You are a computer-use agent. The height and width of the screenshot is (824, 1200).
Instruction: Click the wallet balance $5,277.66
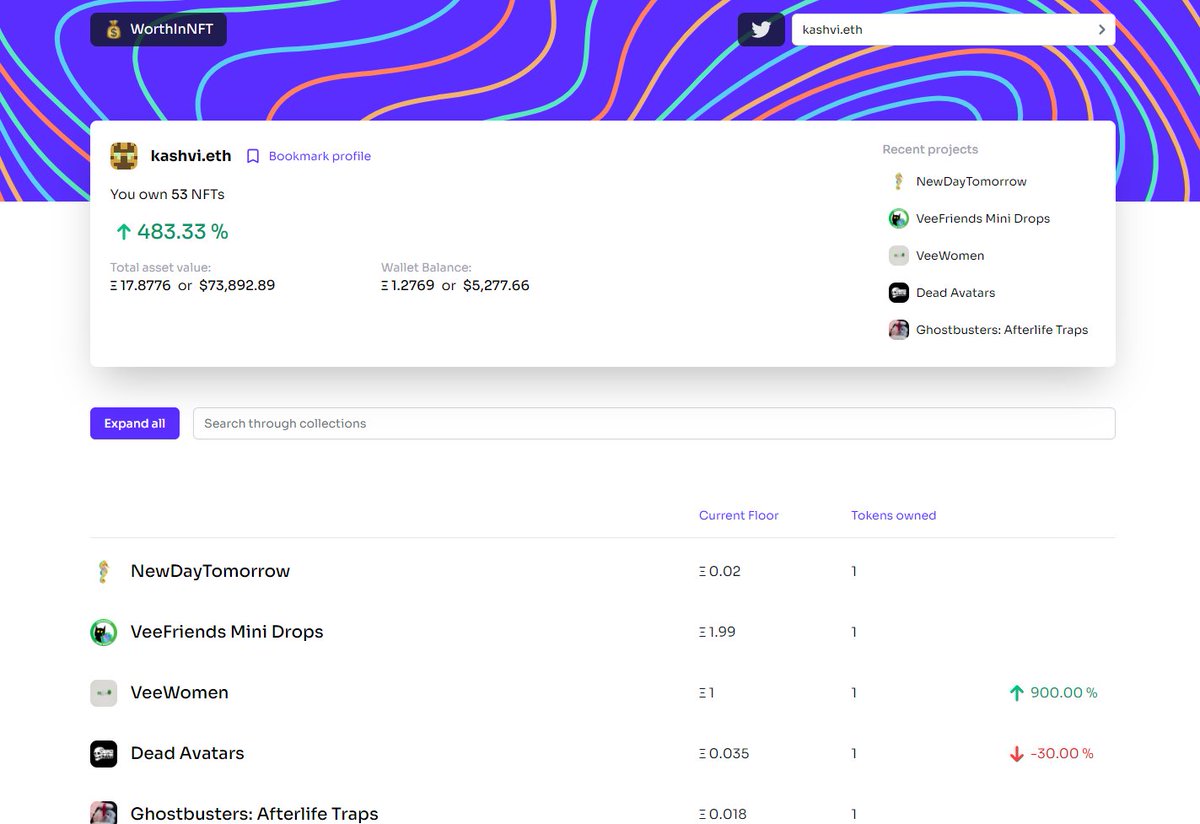(x=496, y=286)
